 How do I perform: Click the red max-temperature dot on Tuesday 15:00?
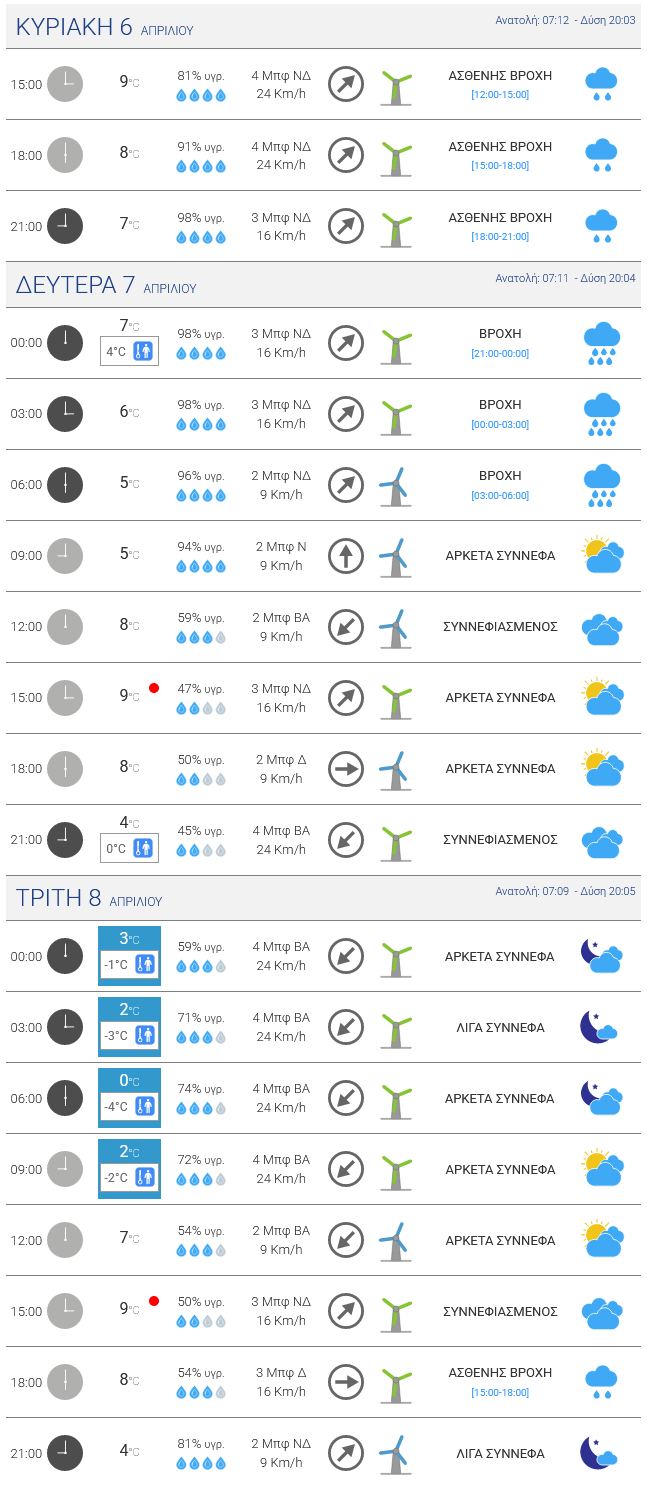coord(154,1301)
